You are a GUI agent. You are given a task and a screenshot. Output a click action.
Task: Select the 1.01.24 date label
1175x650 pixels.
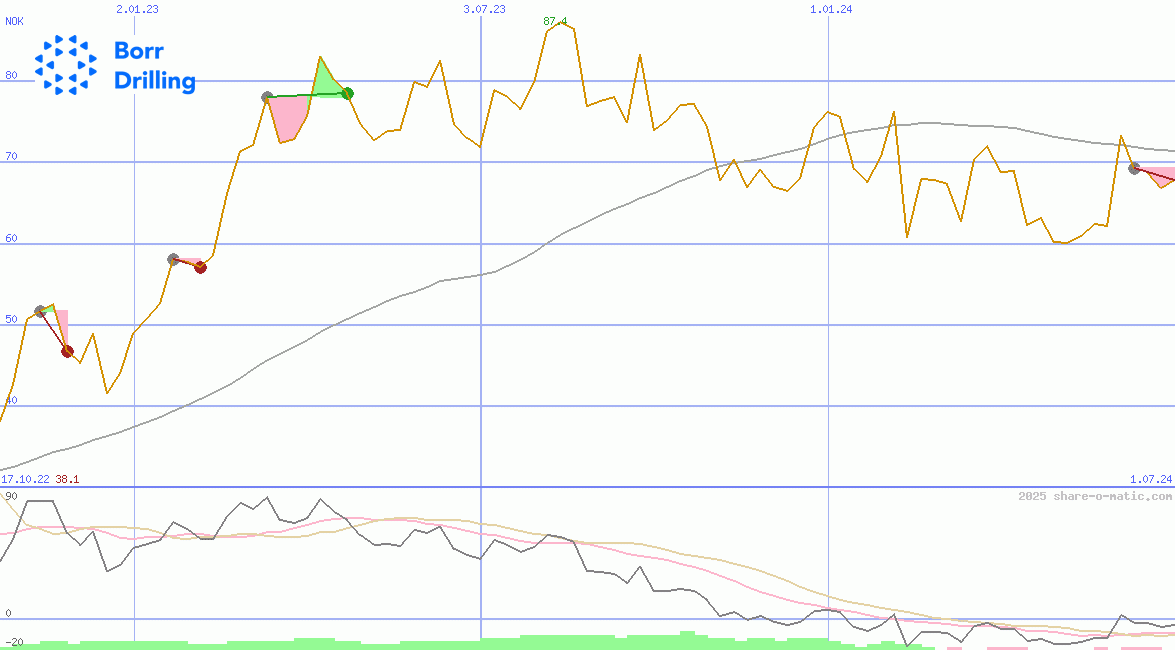point(831,9)
